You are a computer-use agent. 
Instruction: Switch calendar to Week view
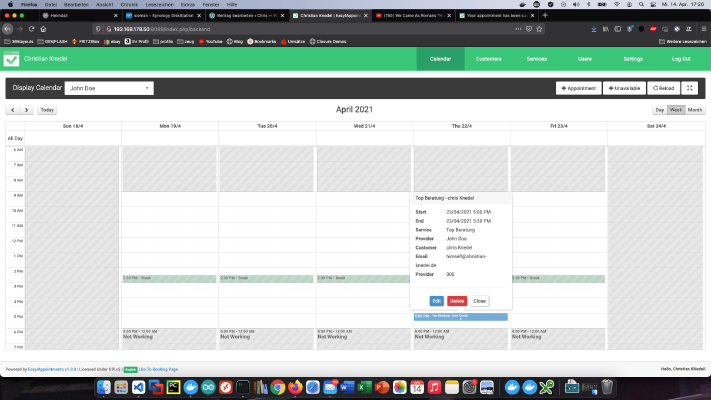click(676, 110)
